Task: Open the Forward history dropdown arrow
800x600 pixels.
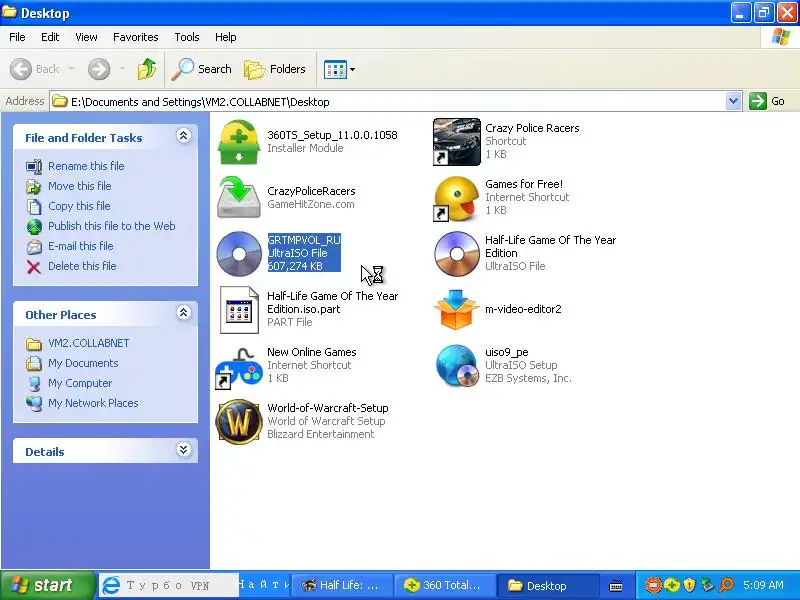Action: (122, 69)
